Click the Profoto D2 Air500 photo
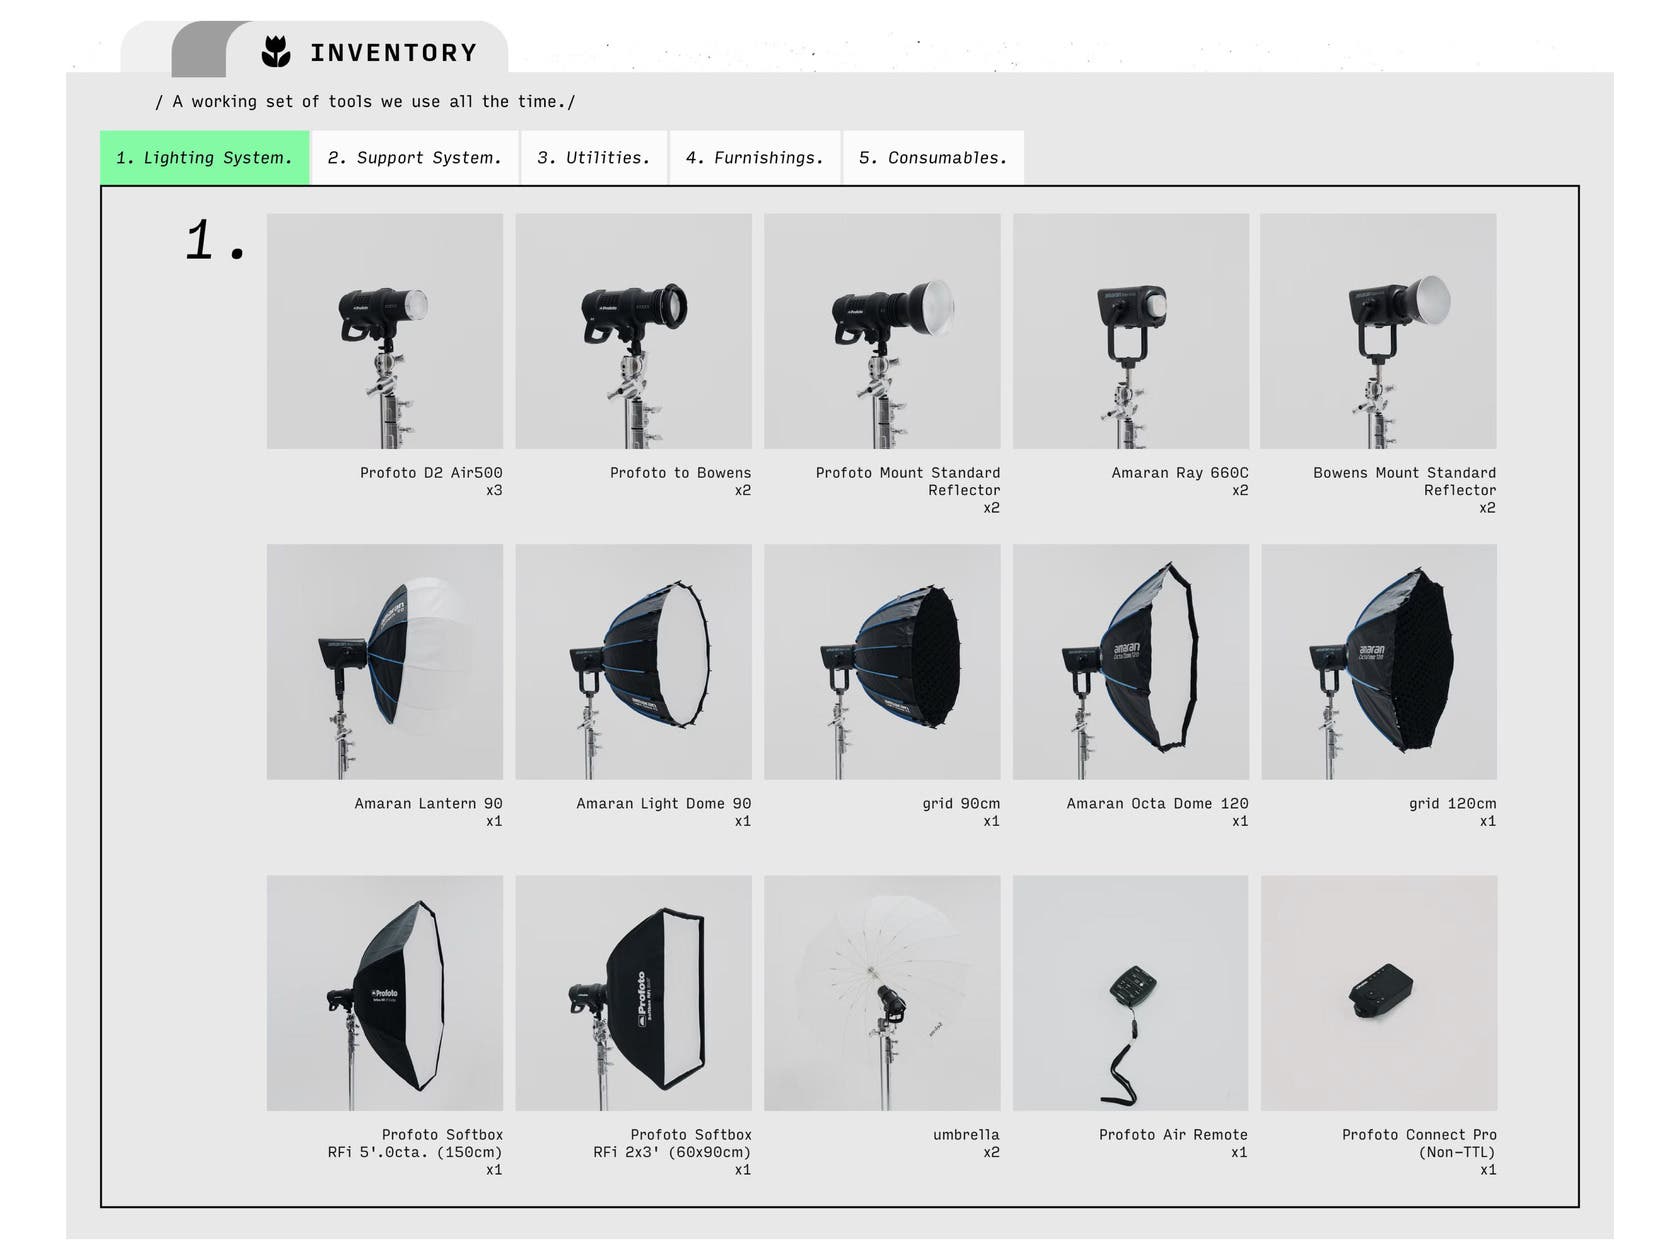Screen dimensions: 1680x1260 (384, 331)
